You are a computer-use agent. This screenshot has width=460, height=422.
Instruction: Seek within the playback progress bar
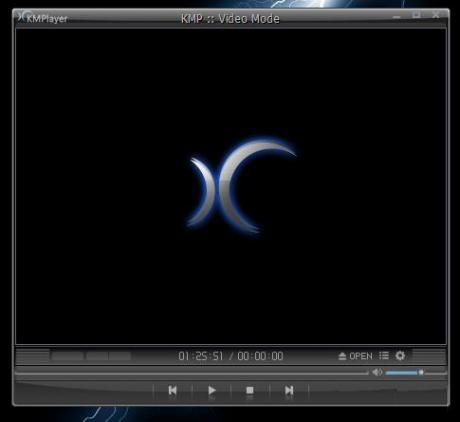192,372
